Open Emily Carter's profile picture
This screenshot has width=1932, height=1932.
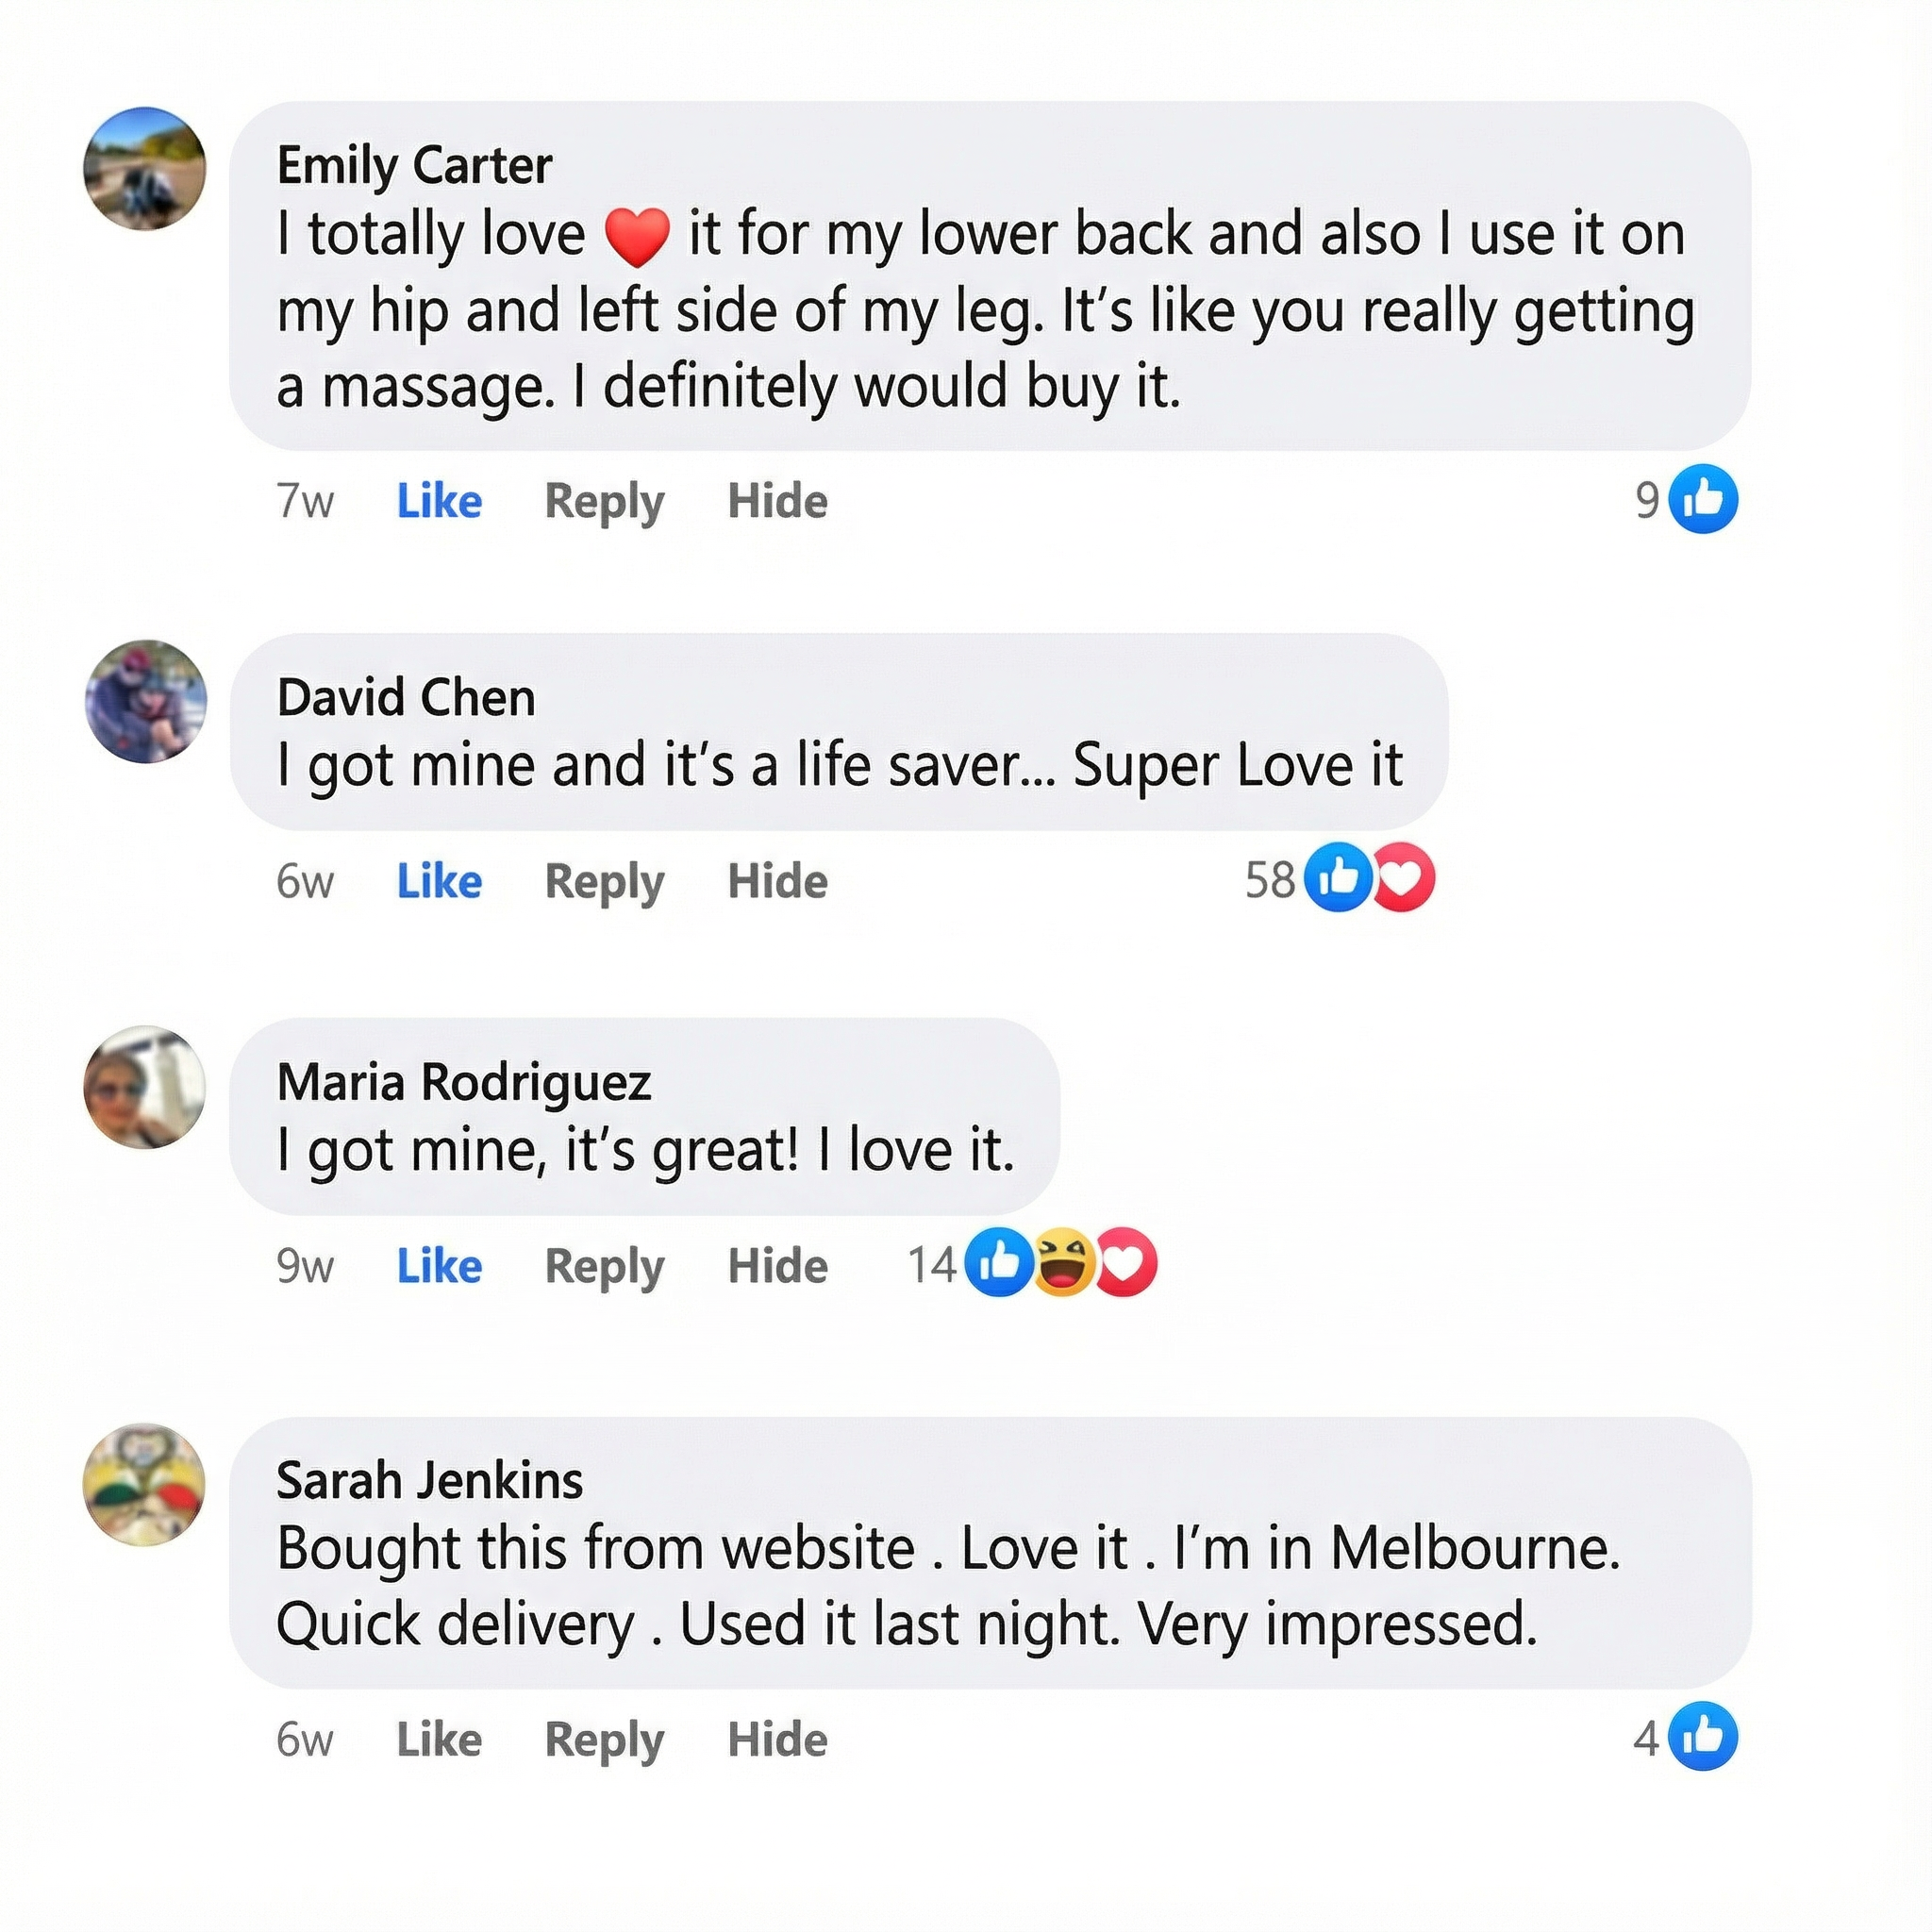coord(145,168)
